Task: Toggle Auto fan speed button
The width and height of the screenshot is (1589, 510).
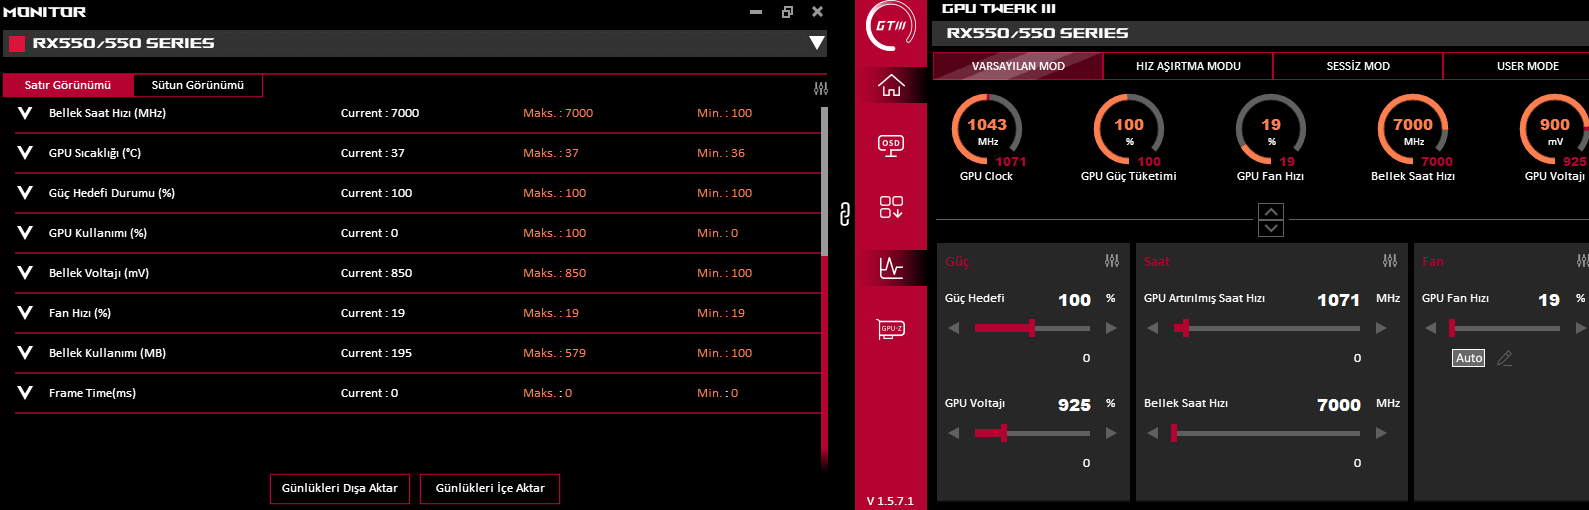Action: [1469, 358]
